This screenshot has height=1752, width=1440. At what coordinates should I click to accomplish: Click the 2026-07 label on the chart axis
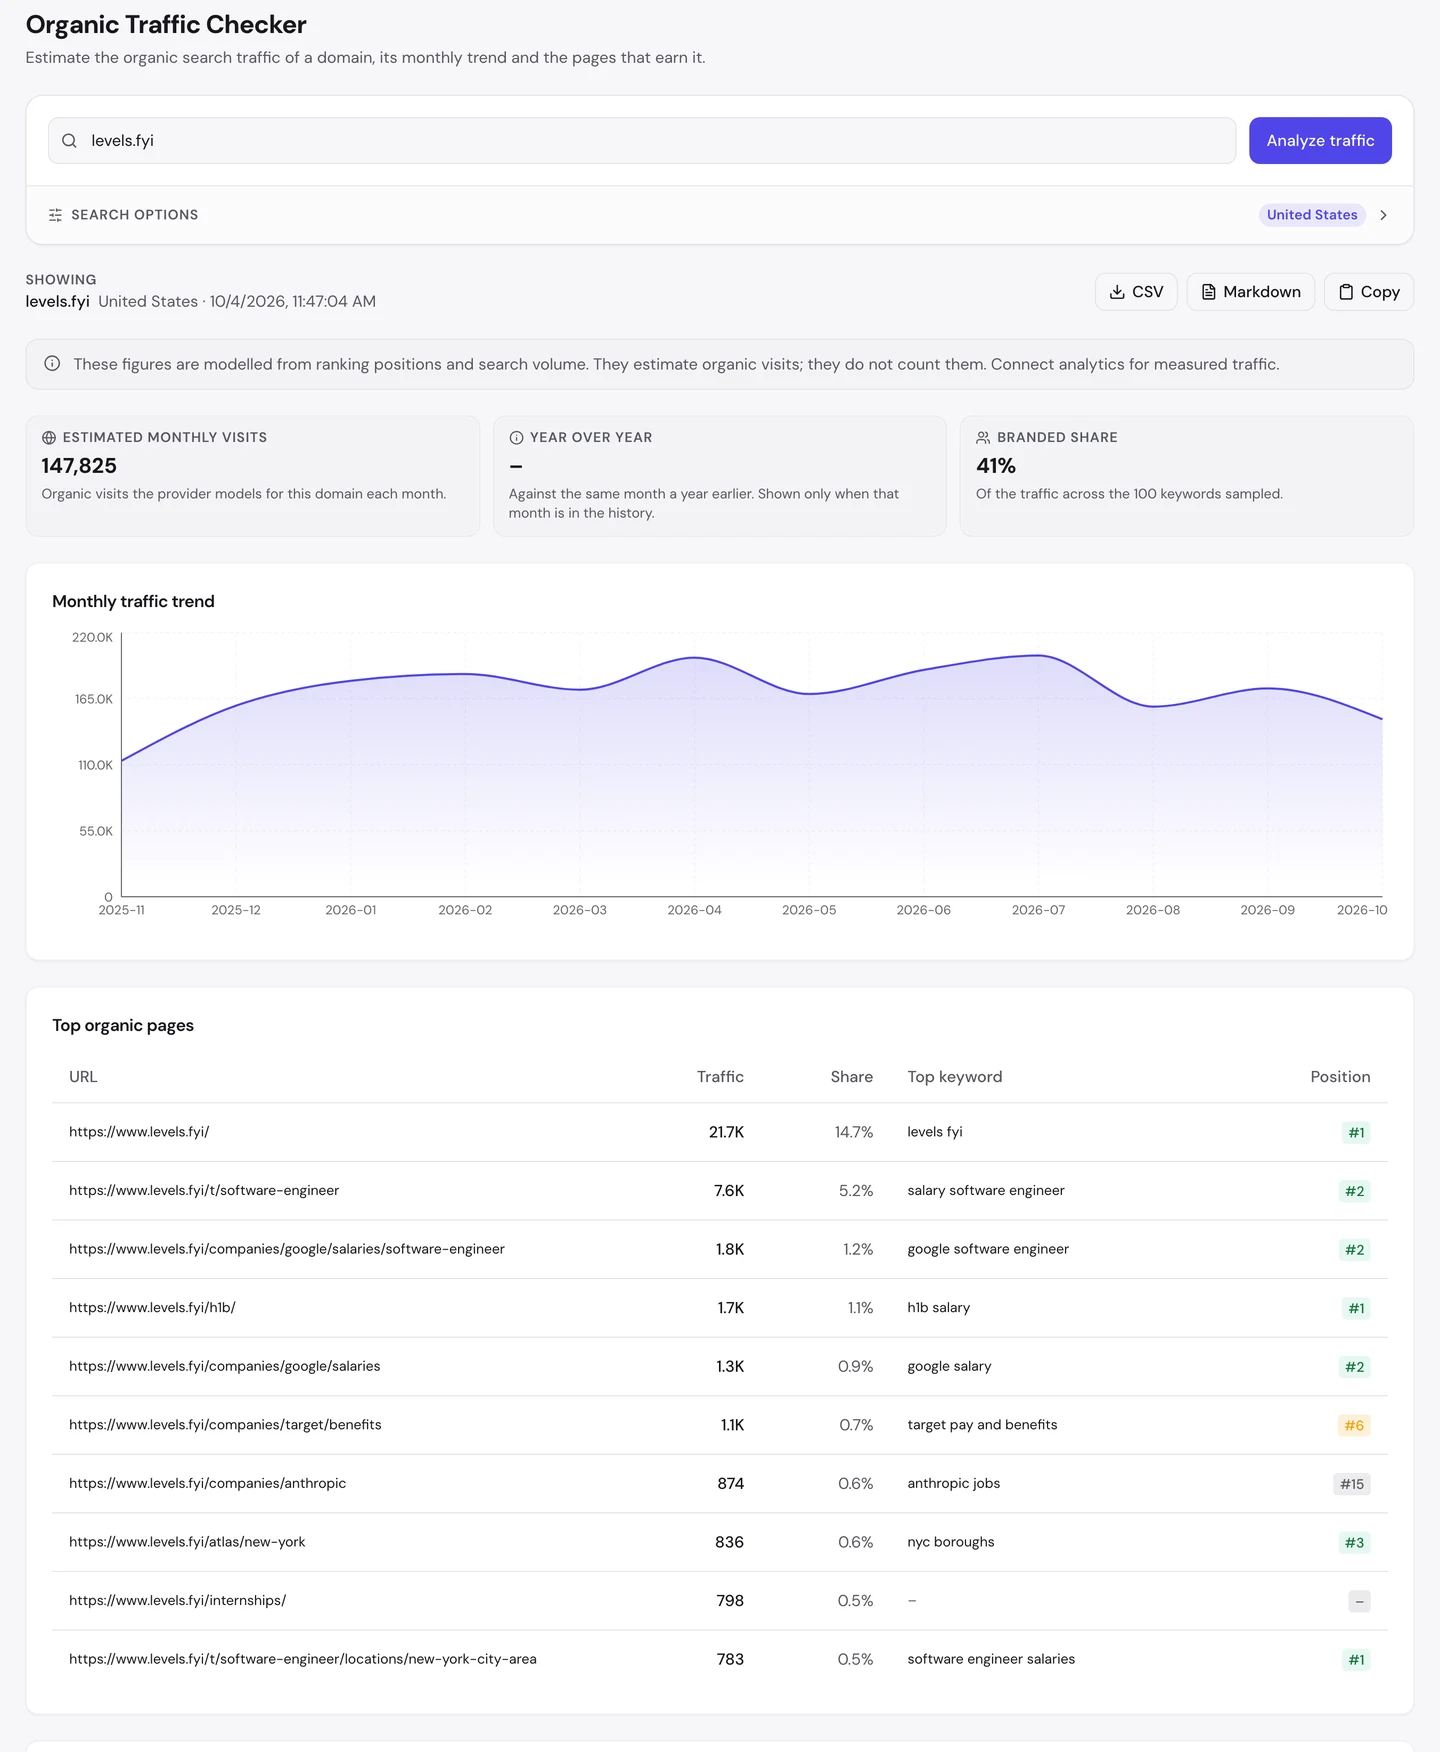(x=1038, y=910)
